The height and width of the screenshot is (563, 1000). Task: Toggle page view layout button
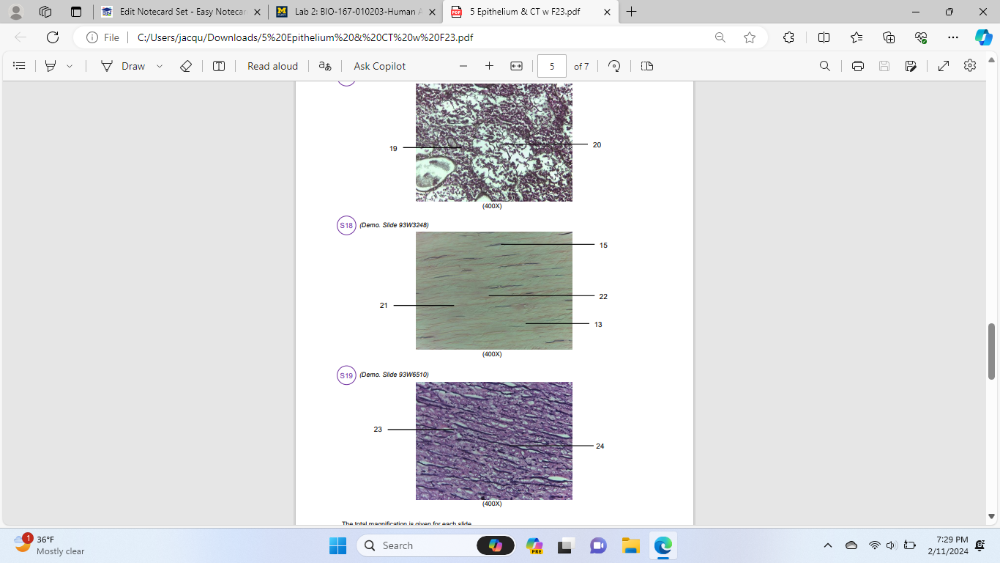coord(647,66)
